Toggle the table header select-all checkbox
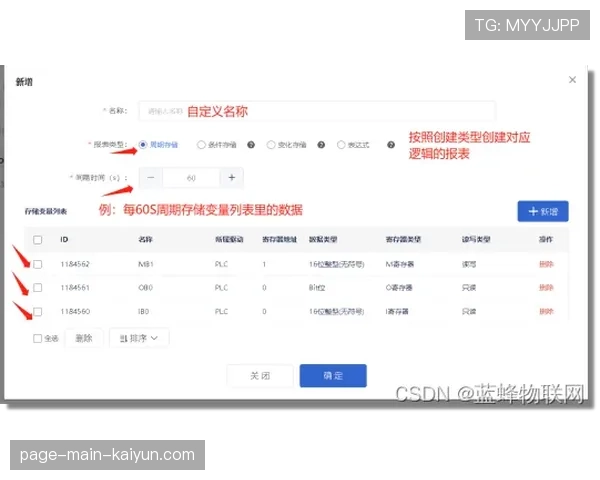The width and height of the screenshot is (600, 480). 38,240
